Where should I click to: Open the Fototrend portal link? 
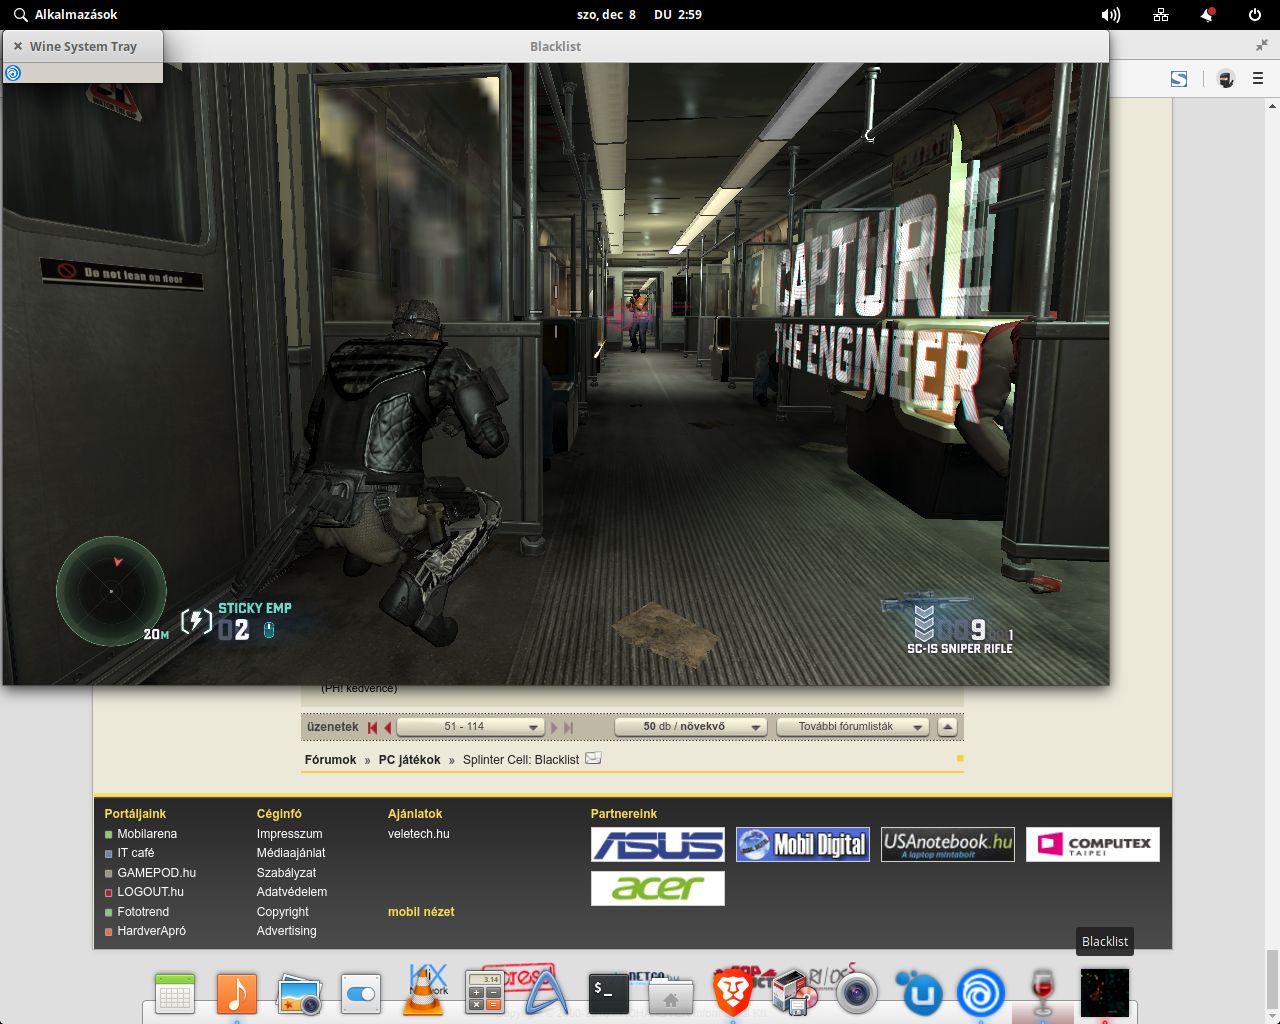click(x=143, y=912)
